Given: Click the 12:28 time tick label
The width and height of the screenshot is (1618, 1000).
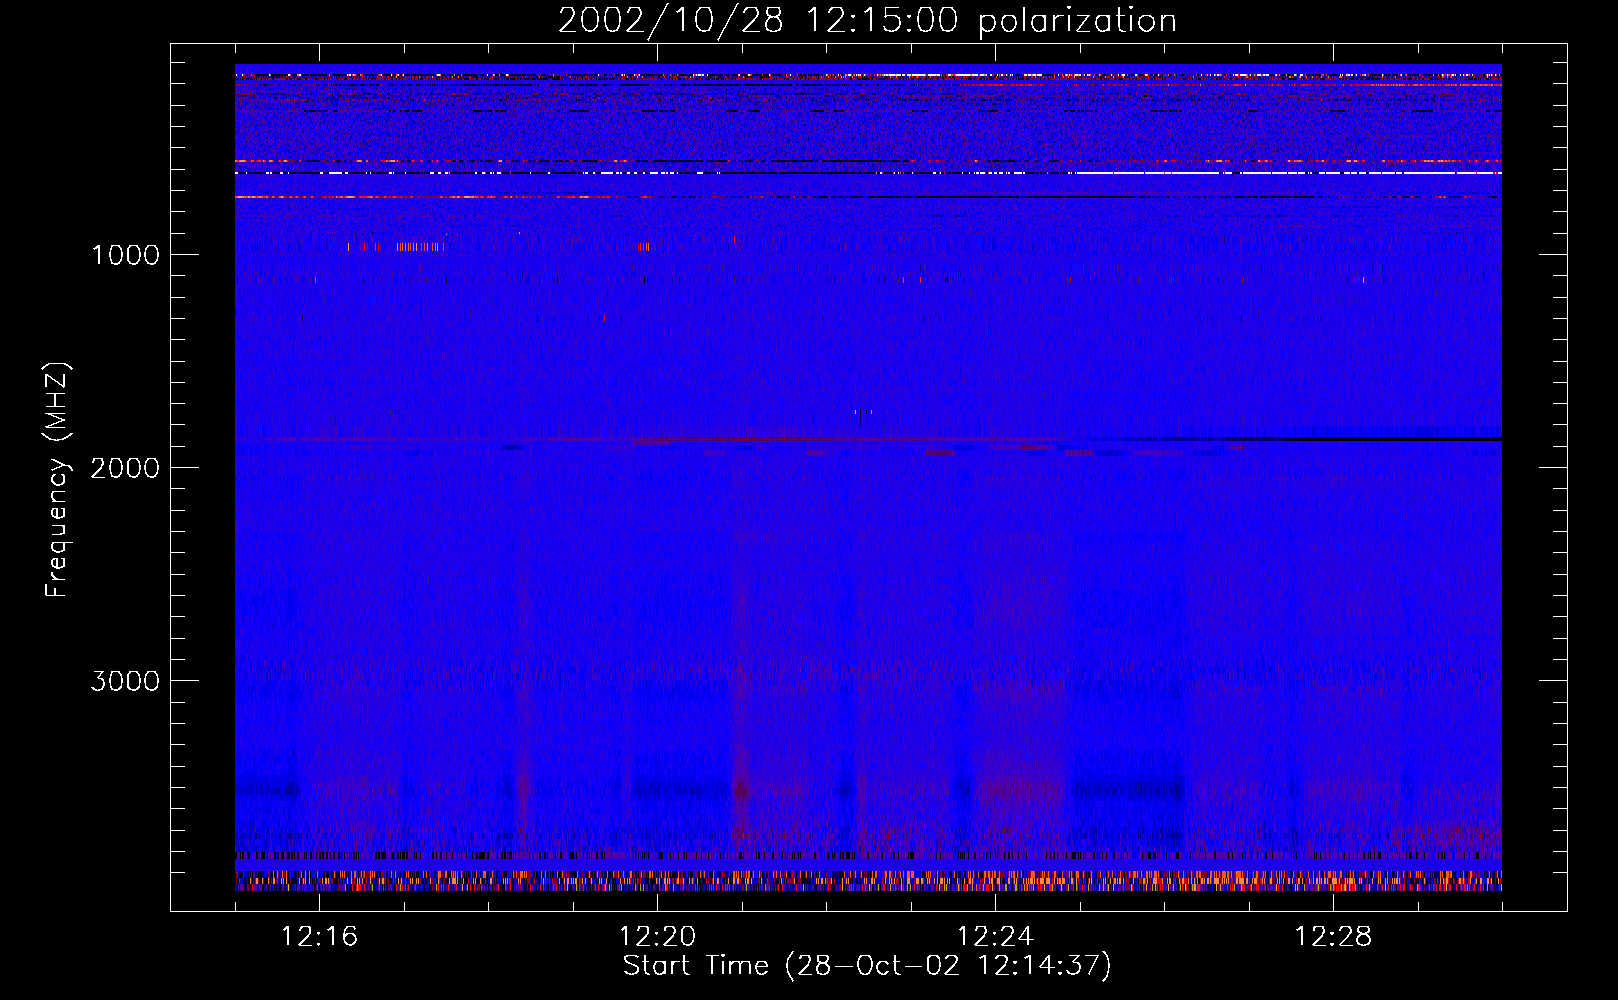Looking at the screenshot, I should coord(1333,937).
